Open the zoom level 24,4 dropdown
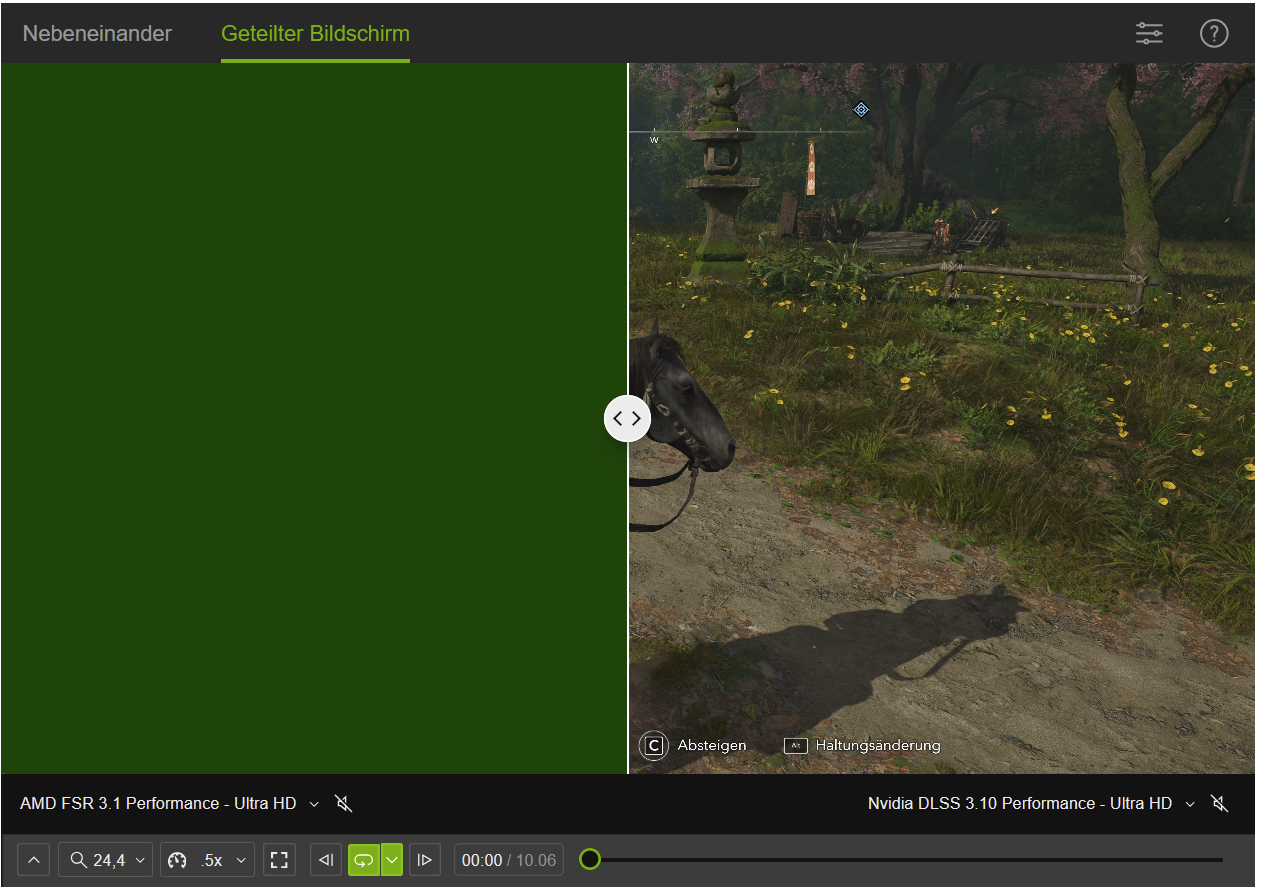Image resolution: width=1261 pixels, height=890 pixels. click(x=105, y=860)
